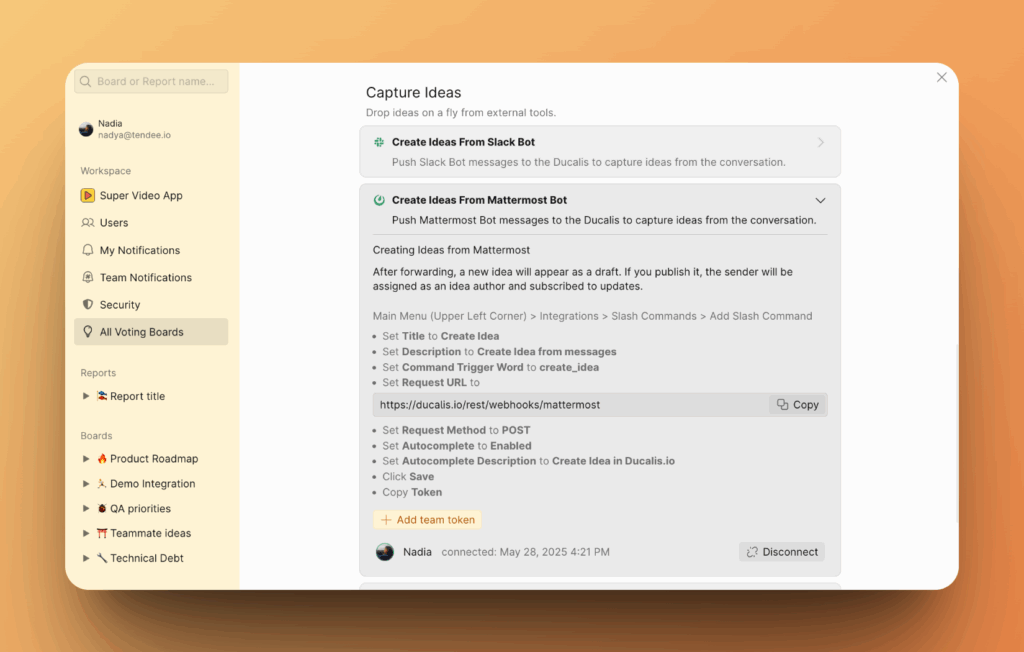
Task: Click the Users people icon in sidebar
Action: pos(88,223)
